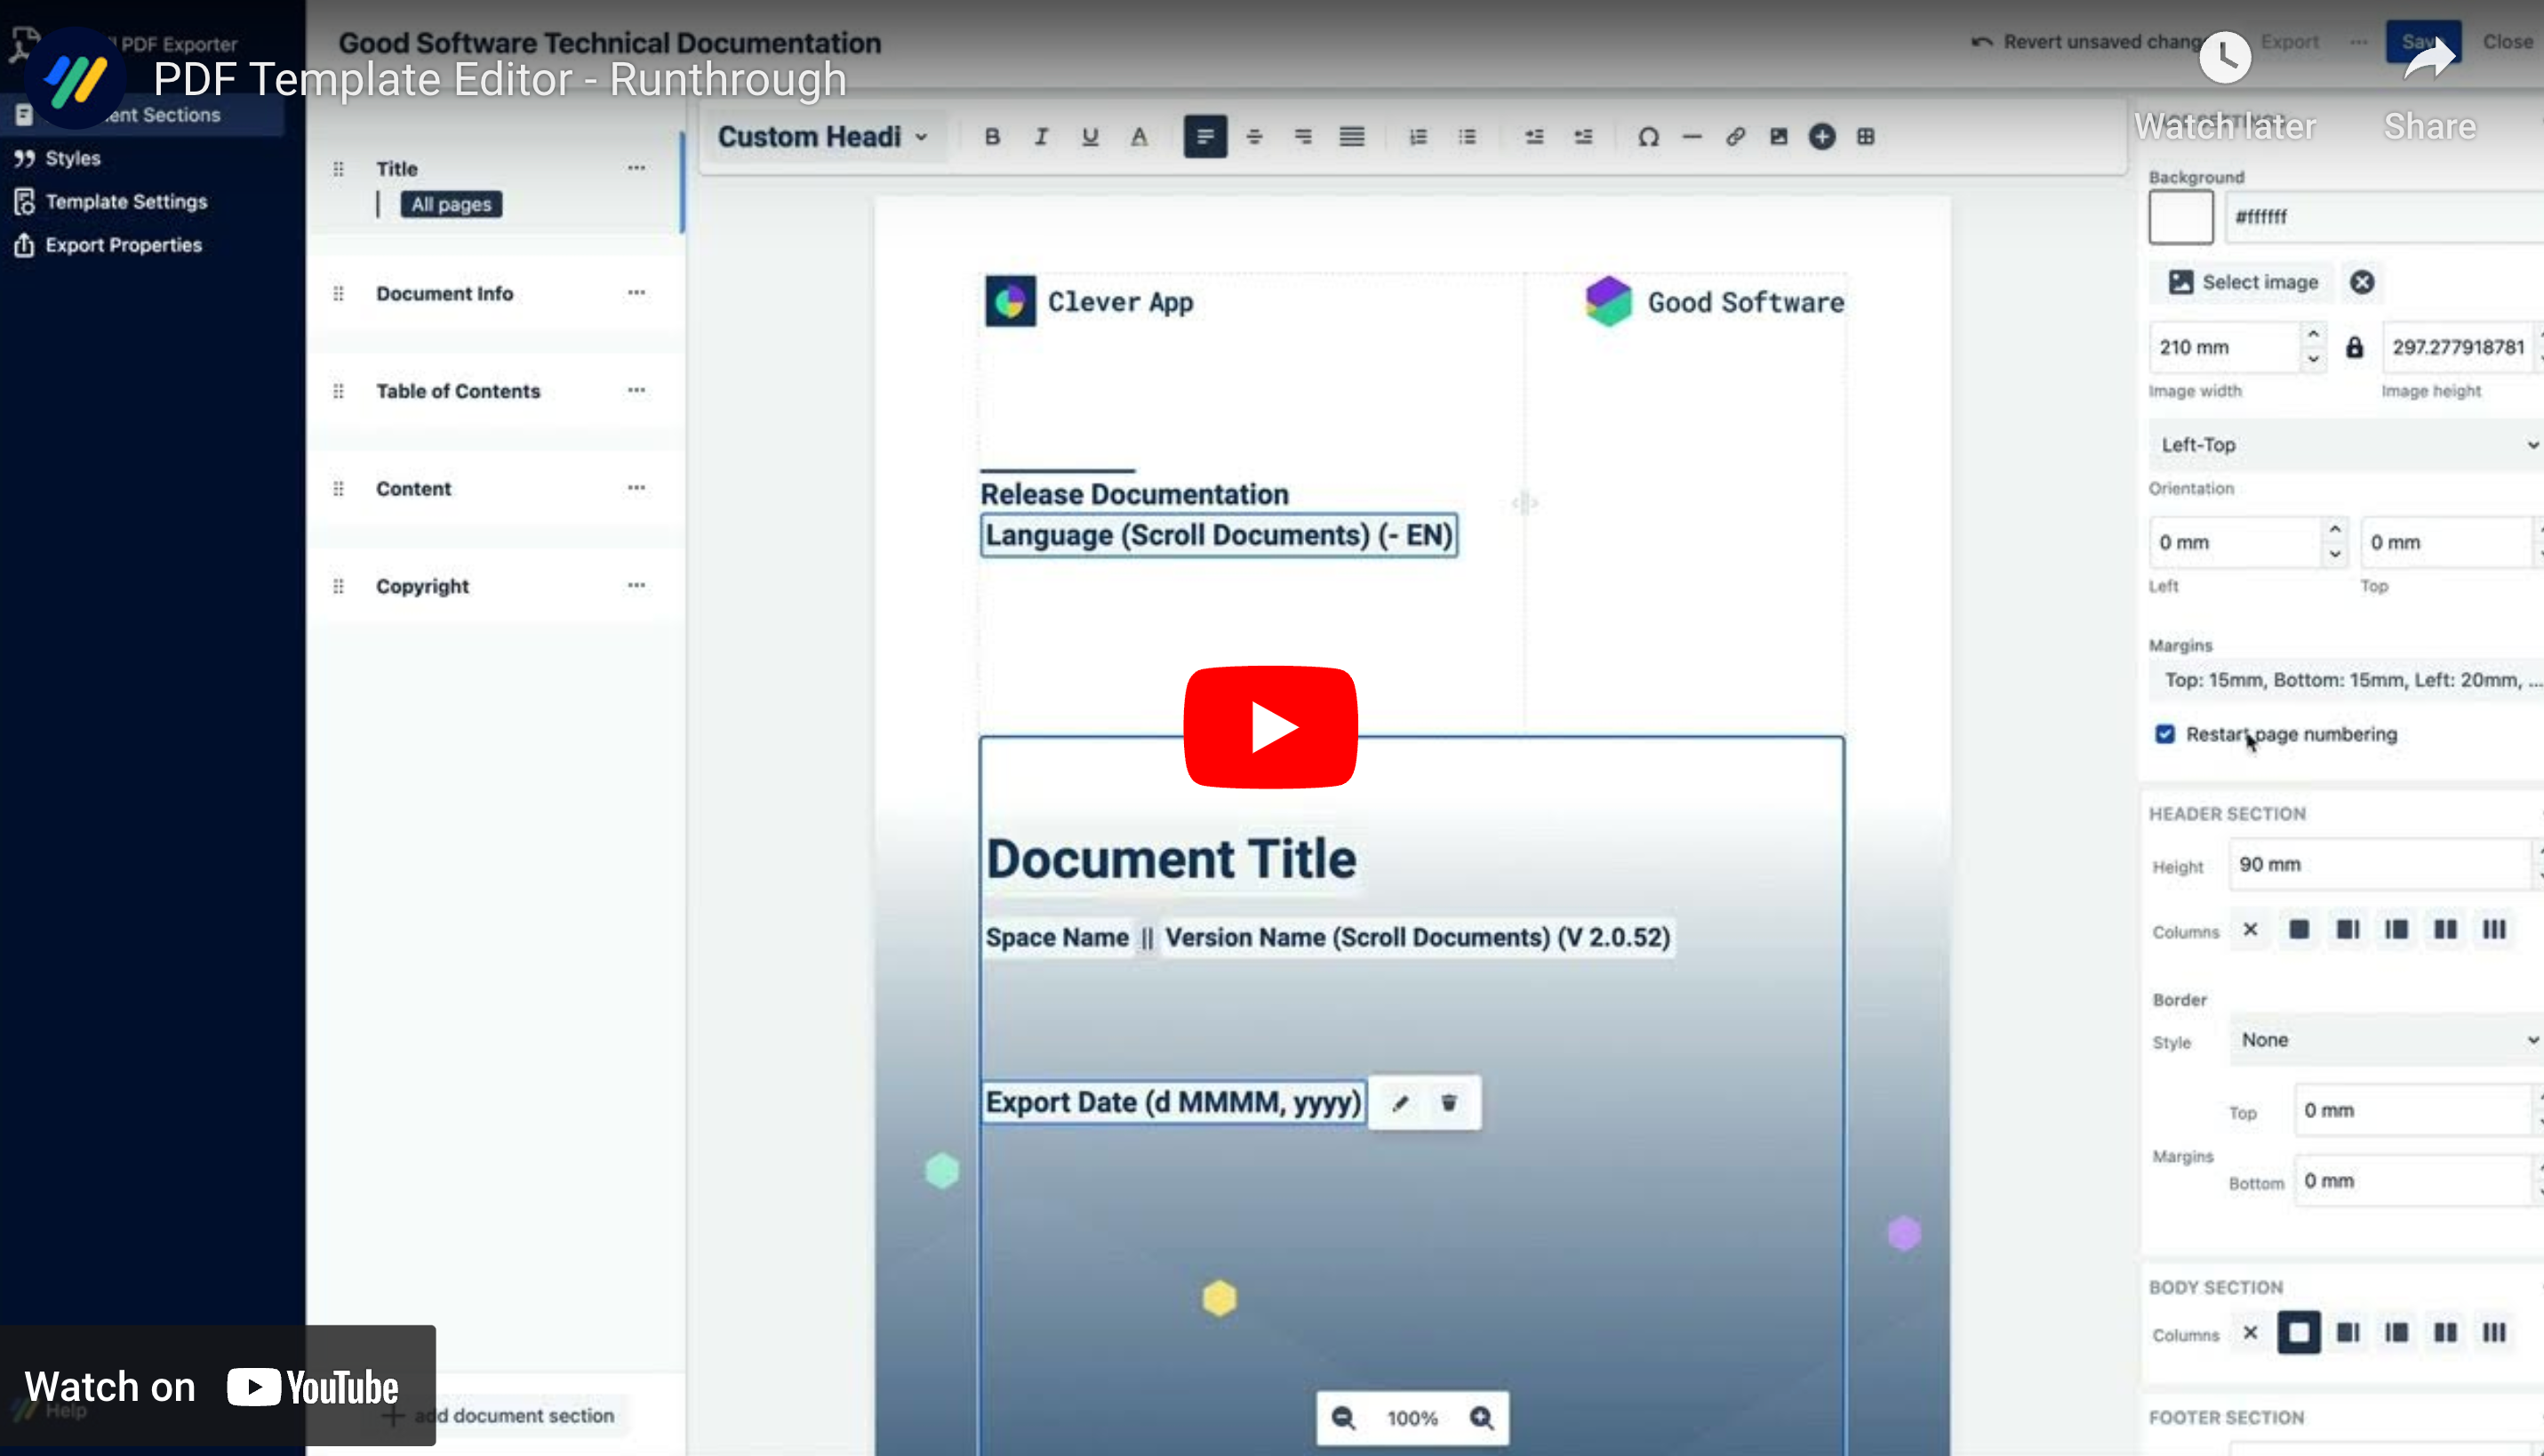The width and height of the screenshot is (2544, 1456).
Task: Open Template Settings panel
Action: click(126, 201)
